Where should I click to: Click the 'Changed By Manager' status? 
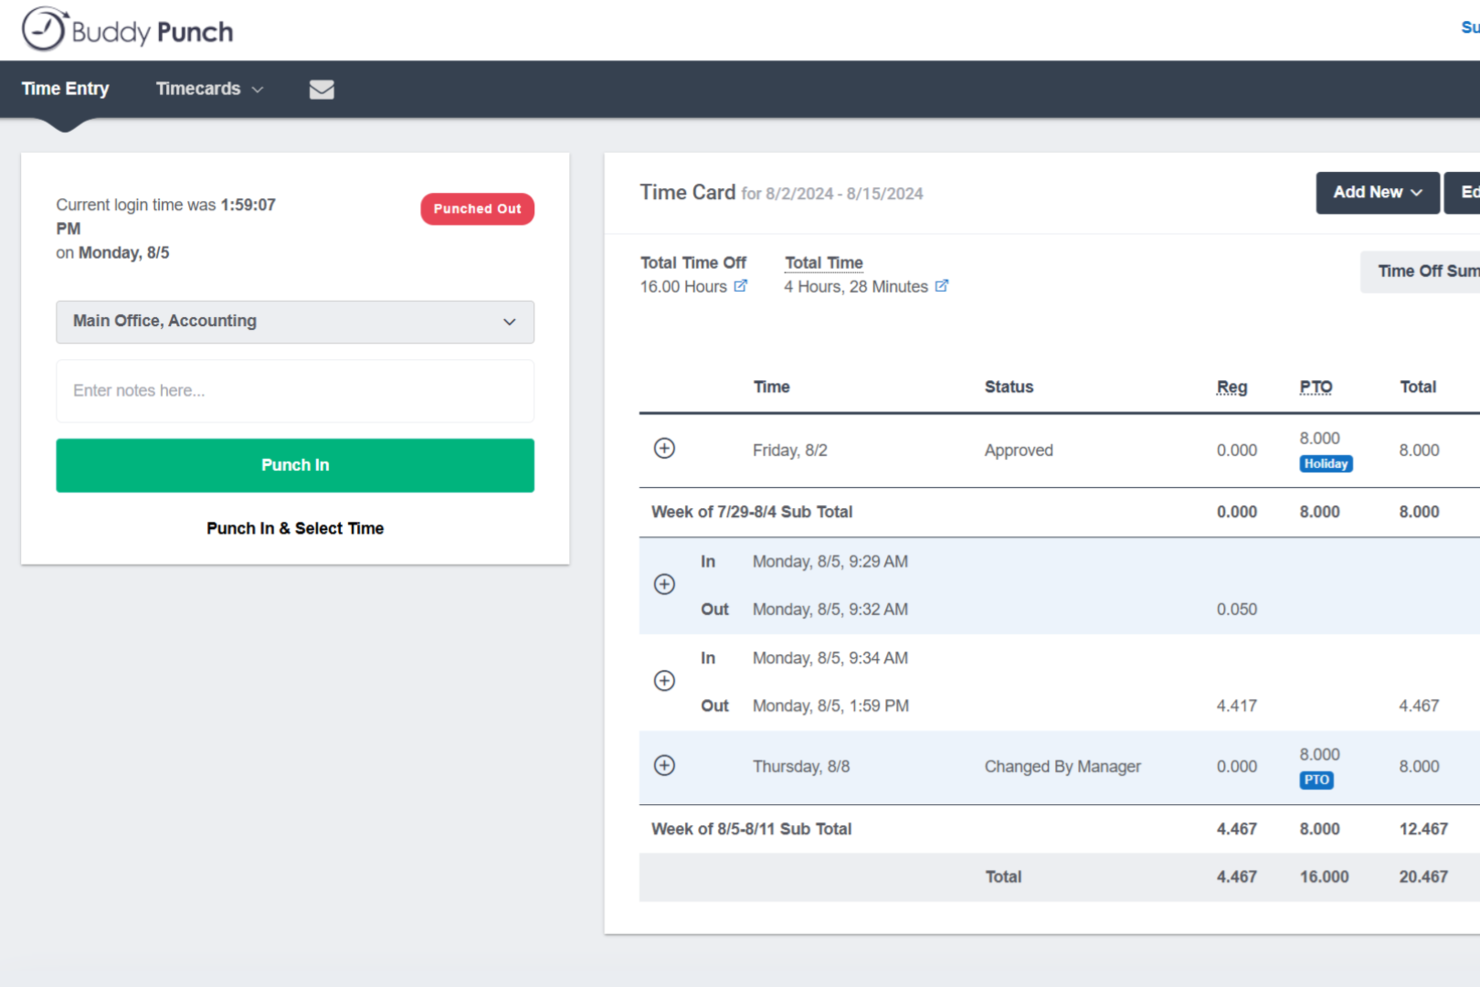(1062, 767)
